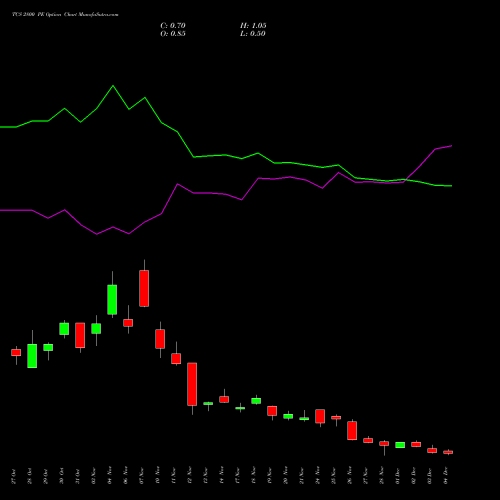Click the '01 Dec' date axis label

398,476
